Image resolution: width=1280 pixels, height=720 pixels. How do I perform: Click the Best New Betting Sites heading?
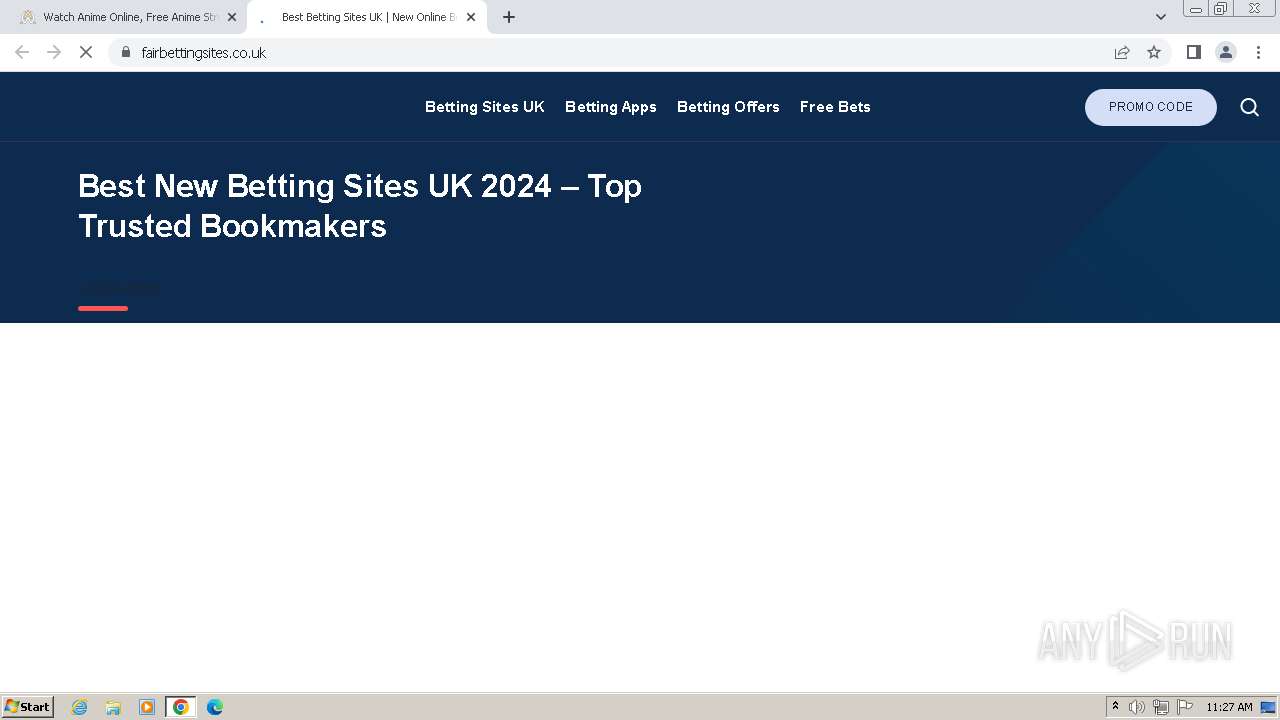[360, 206]
